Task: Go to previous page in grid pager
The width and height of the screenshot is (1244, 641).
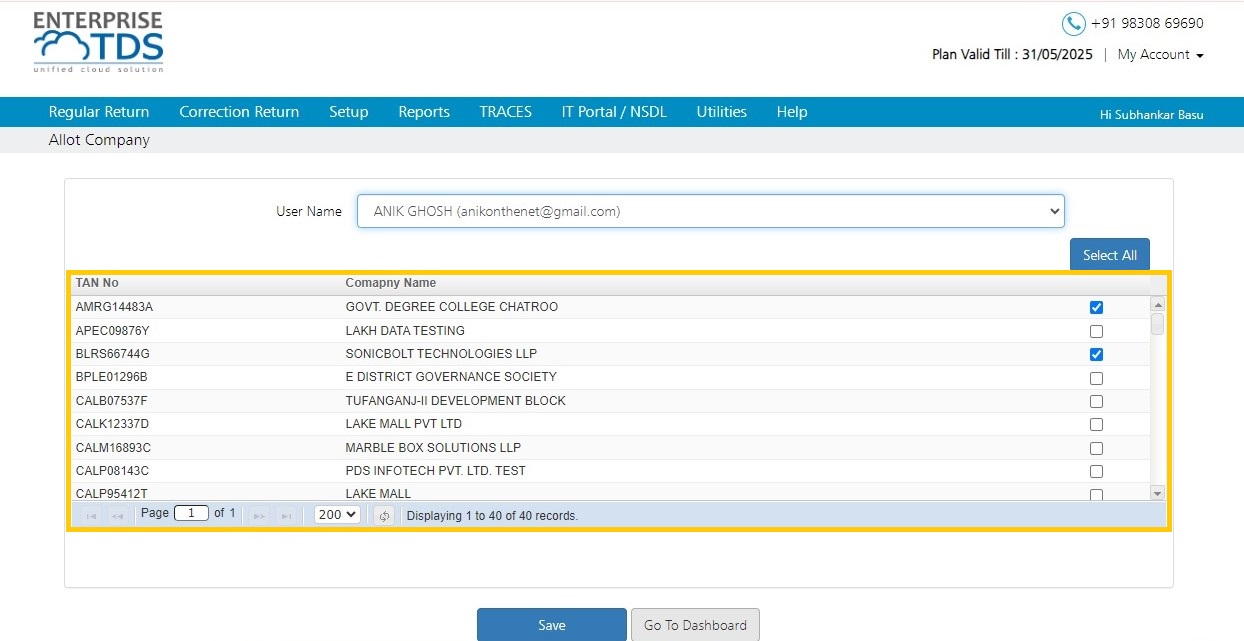Action: point(117,516)
